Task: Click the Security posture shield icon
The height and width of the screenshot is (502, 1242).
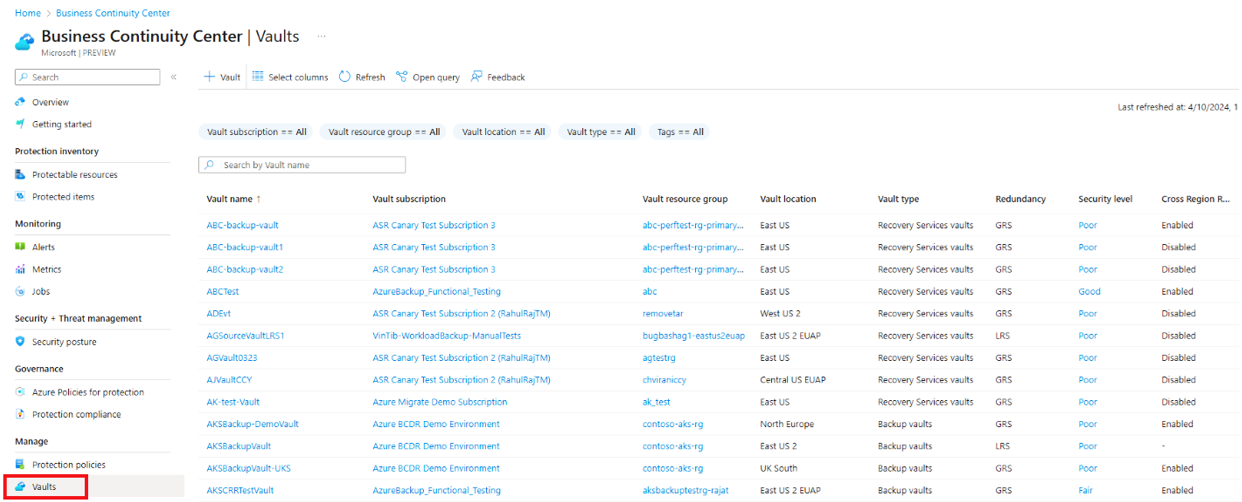Action: click(x=21, y=342)
